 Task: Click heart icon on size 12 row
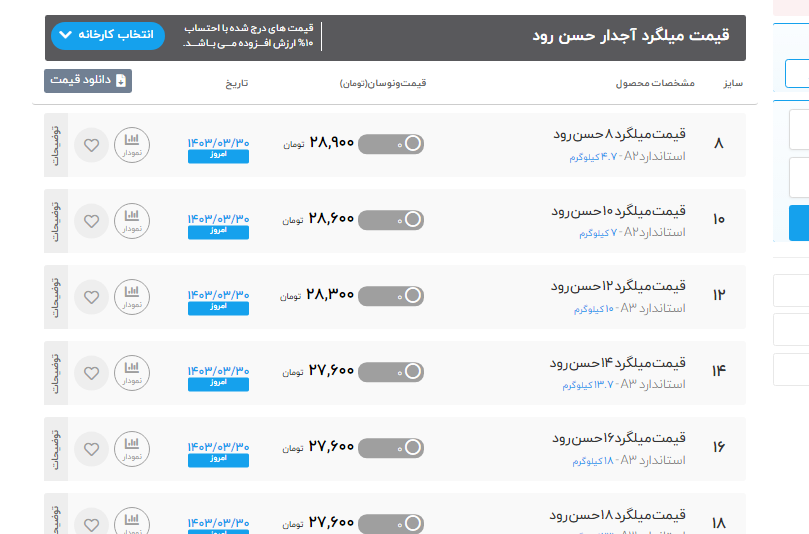[91, 297]
